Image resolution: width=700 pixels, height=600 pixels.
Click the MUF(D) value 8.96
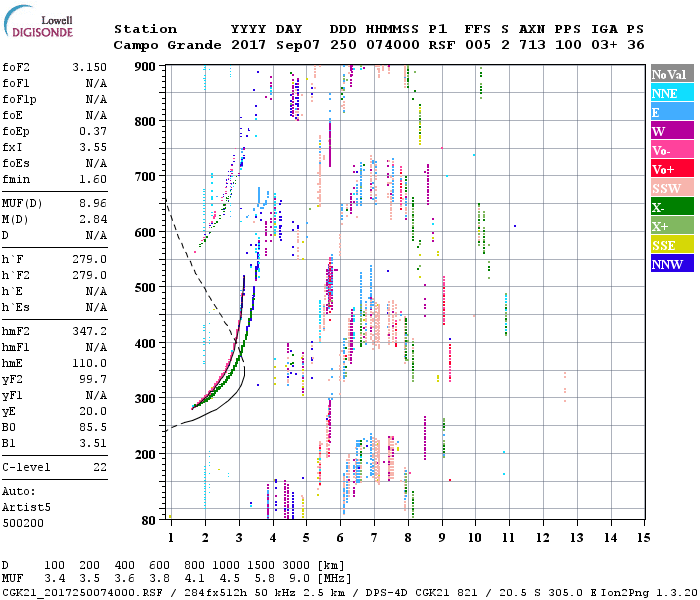[93, 203]
